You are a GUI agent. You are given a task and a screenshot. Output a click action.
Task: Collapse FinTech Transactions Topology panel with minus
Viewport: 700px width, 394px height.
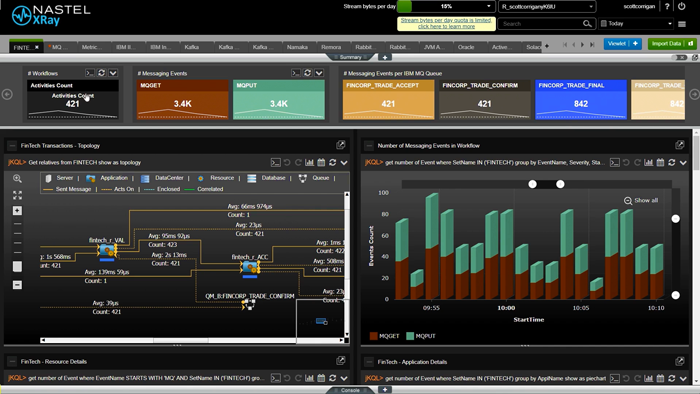point(12,145)
